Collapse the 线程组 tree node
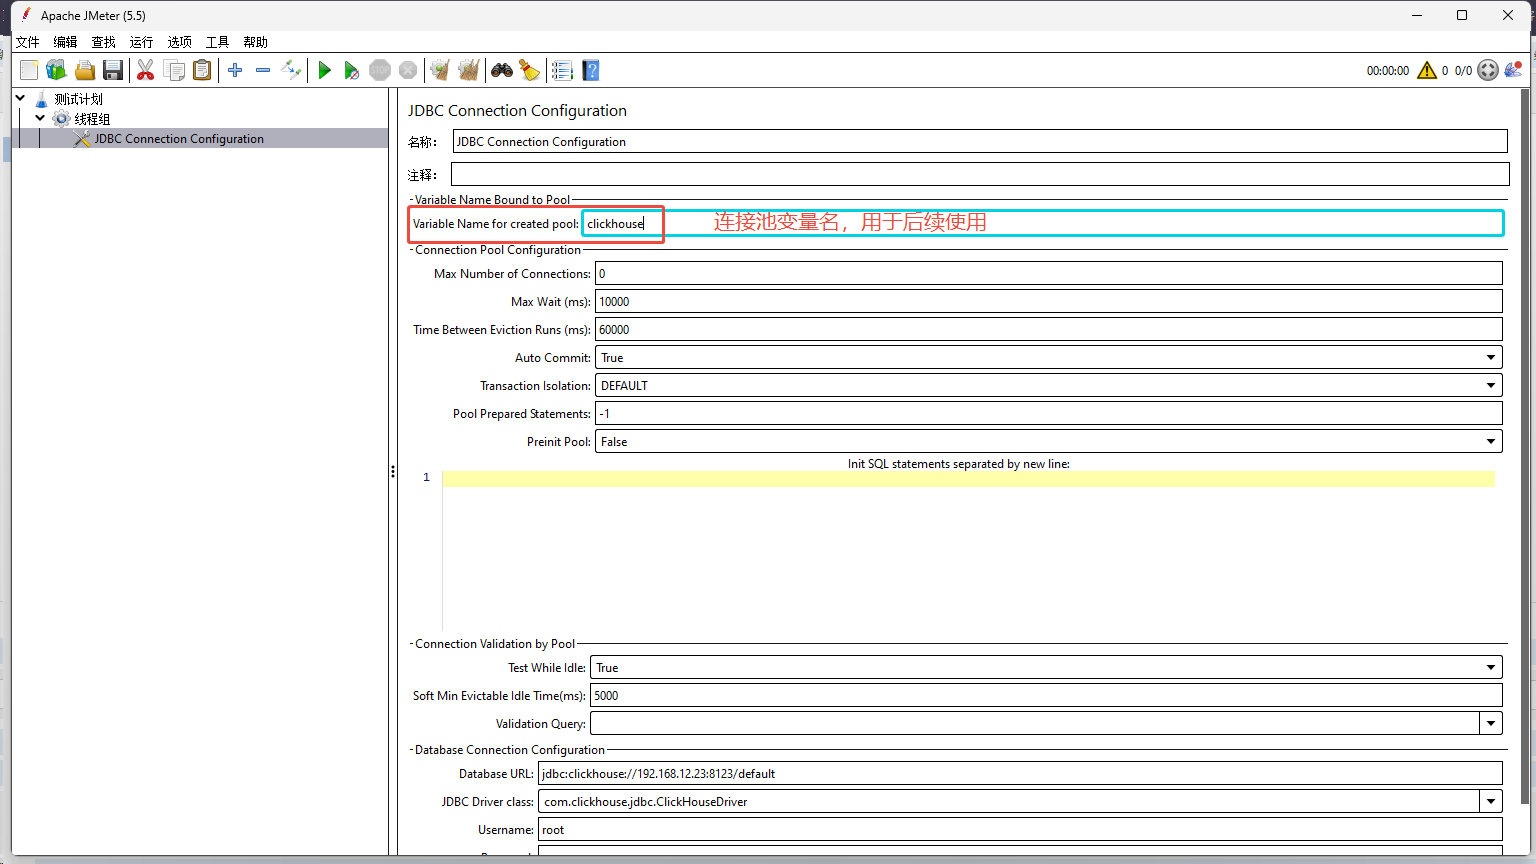Viewport: 1536px width, 864px height. click(x=40, y=118)
